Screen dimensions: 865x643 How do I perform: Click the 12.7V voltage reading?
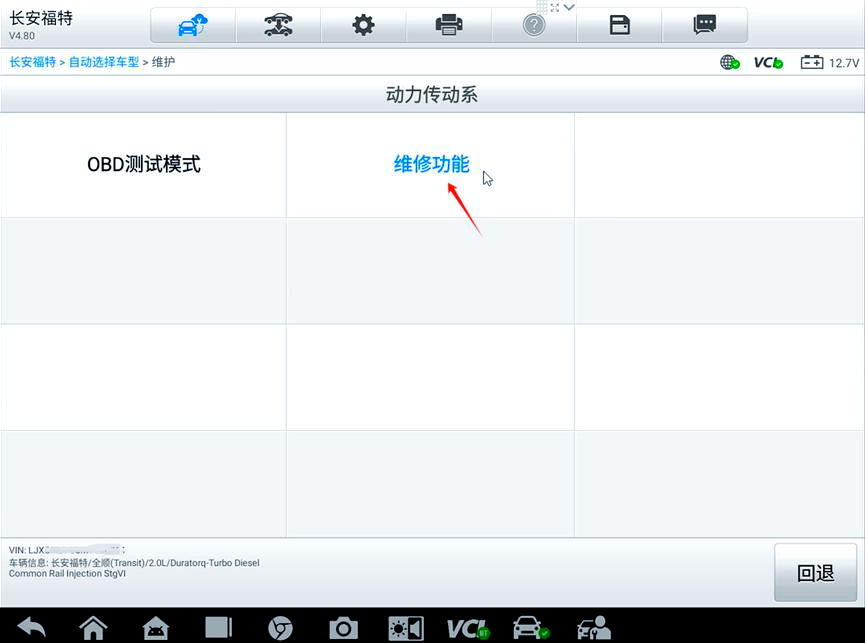[x=843, y=63]
